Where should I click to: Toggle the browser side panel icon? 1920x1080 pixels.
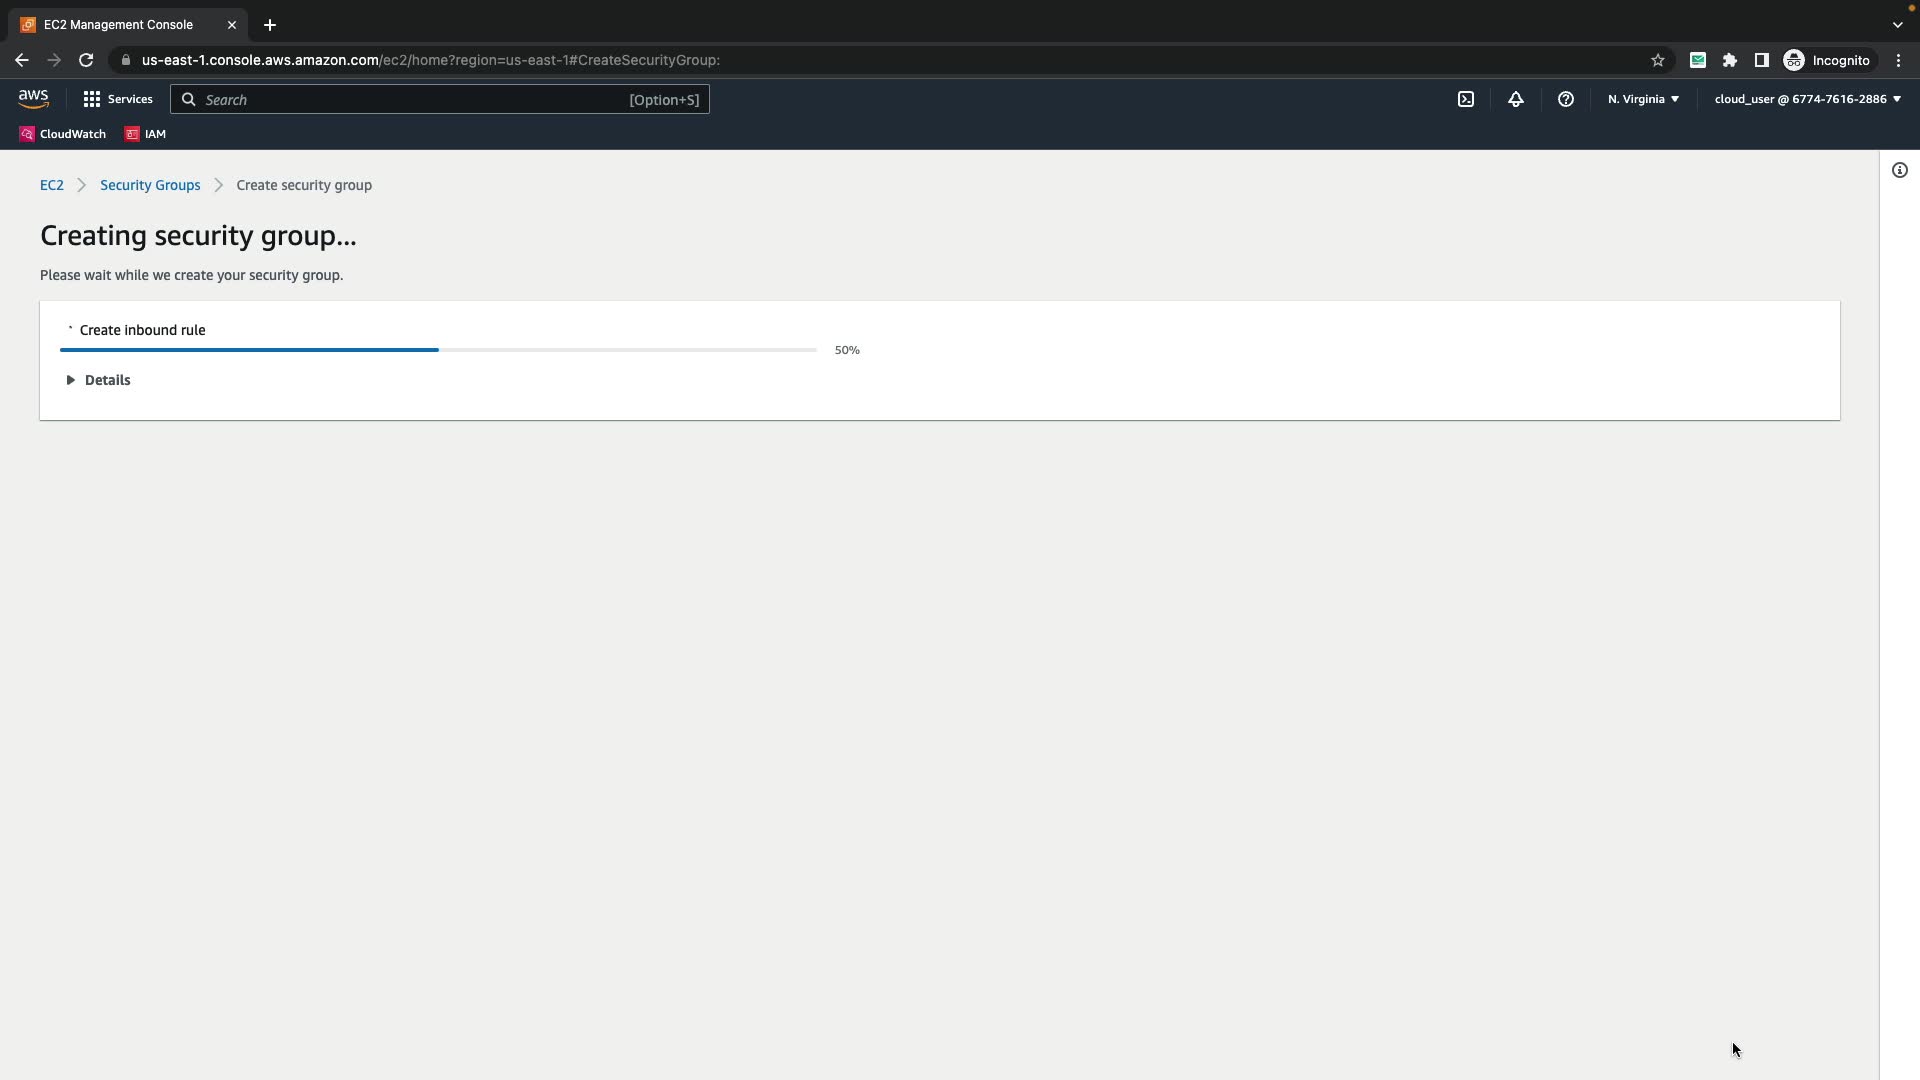point(1762,60)
